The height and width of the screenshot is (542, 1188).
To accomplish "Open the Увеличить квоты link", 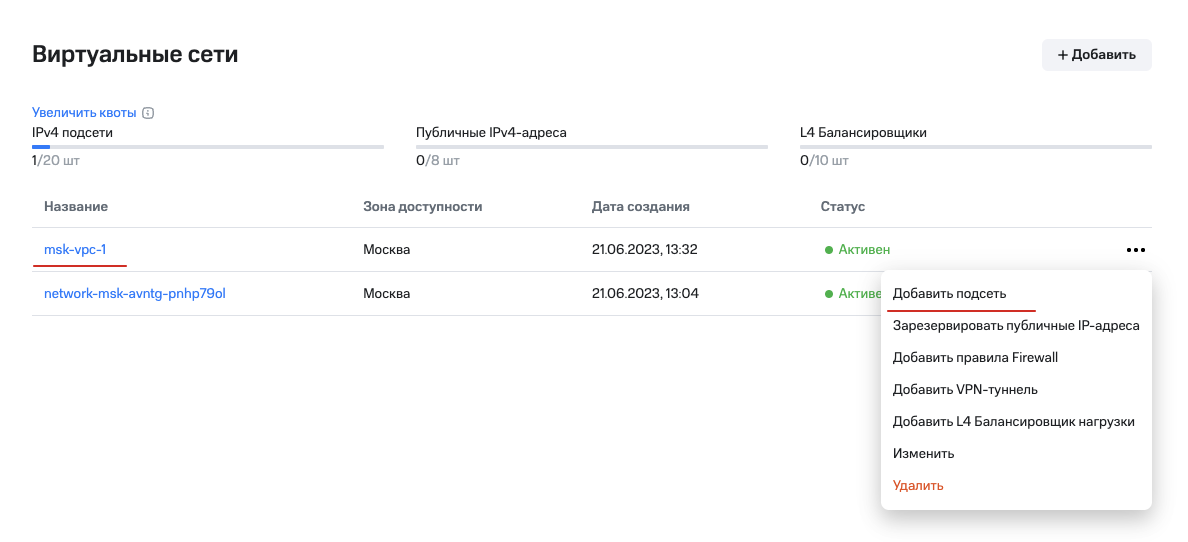I will (83, 113).
